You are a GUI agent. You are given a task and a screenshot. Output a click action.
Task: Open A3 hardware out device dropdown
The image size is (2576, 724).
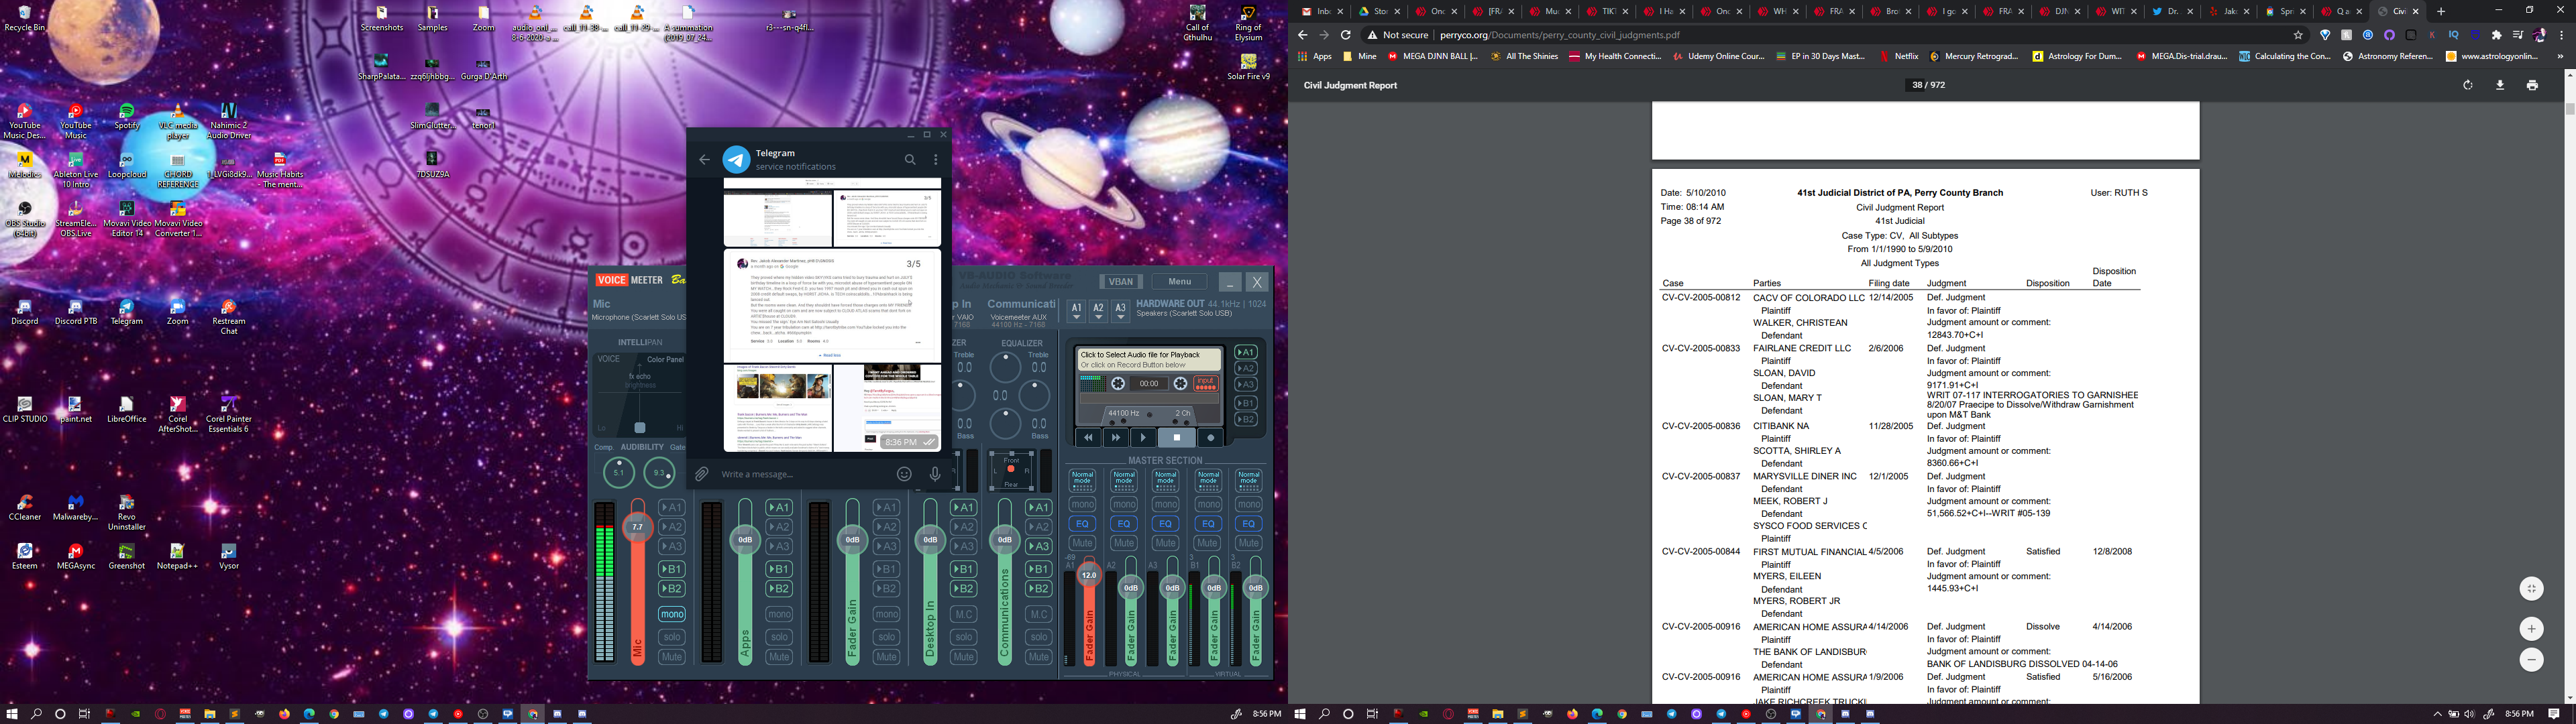click(x=1120, y=312)
